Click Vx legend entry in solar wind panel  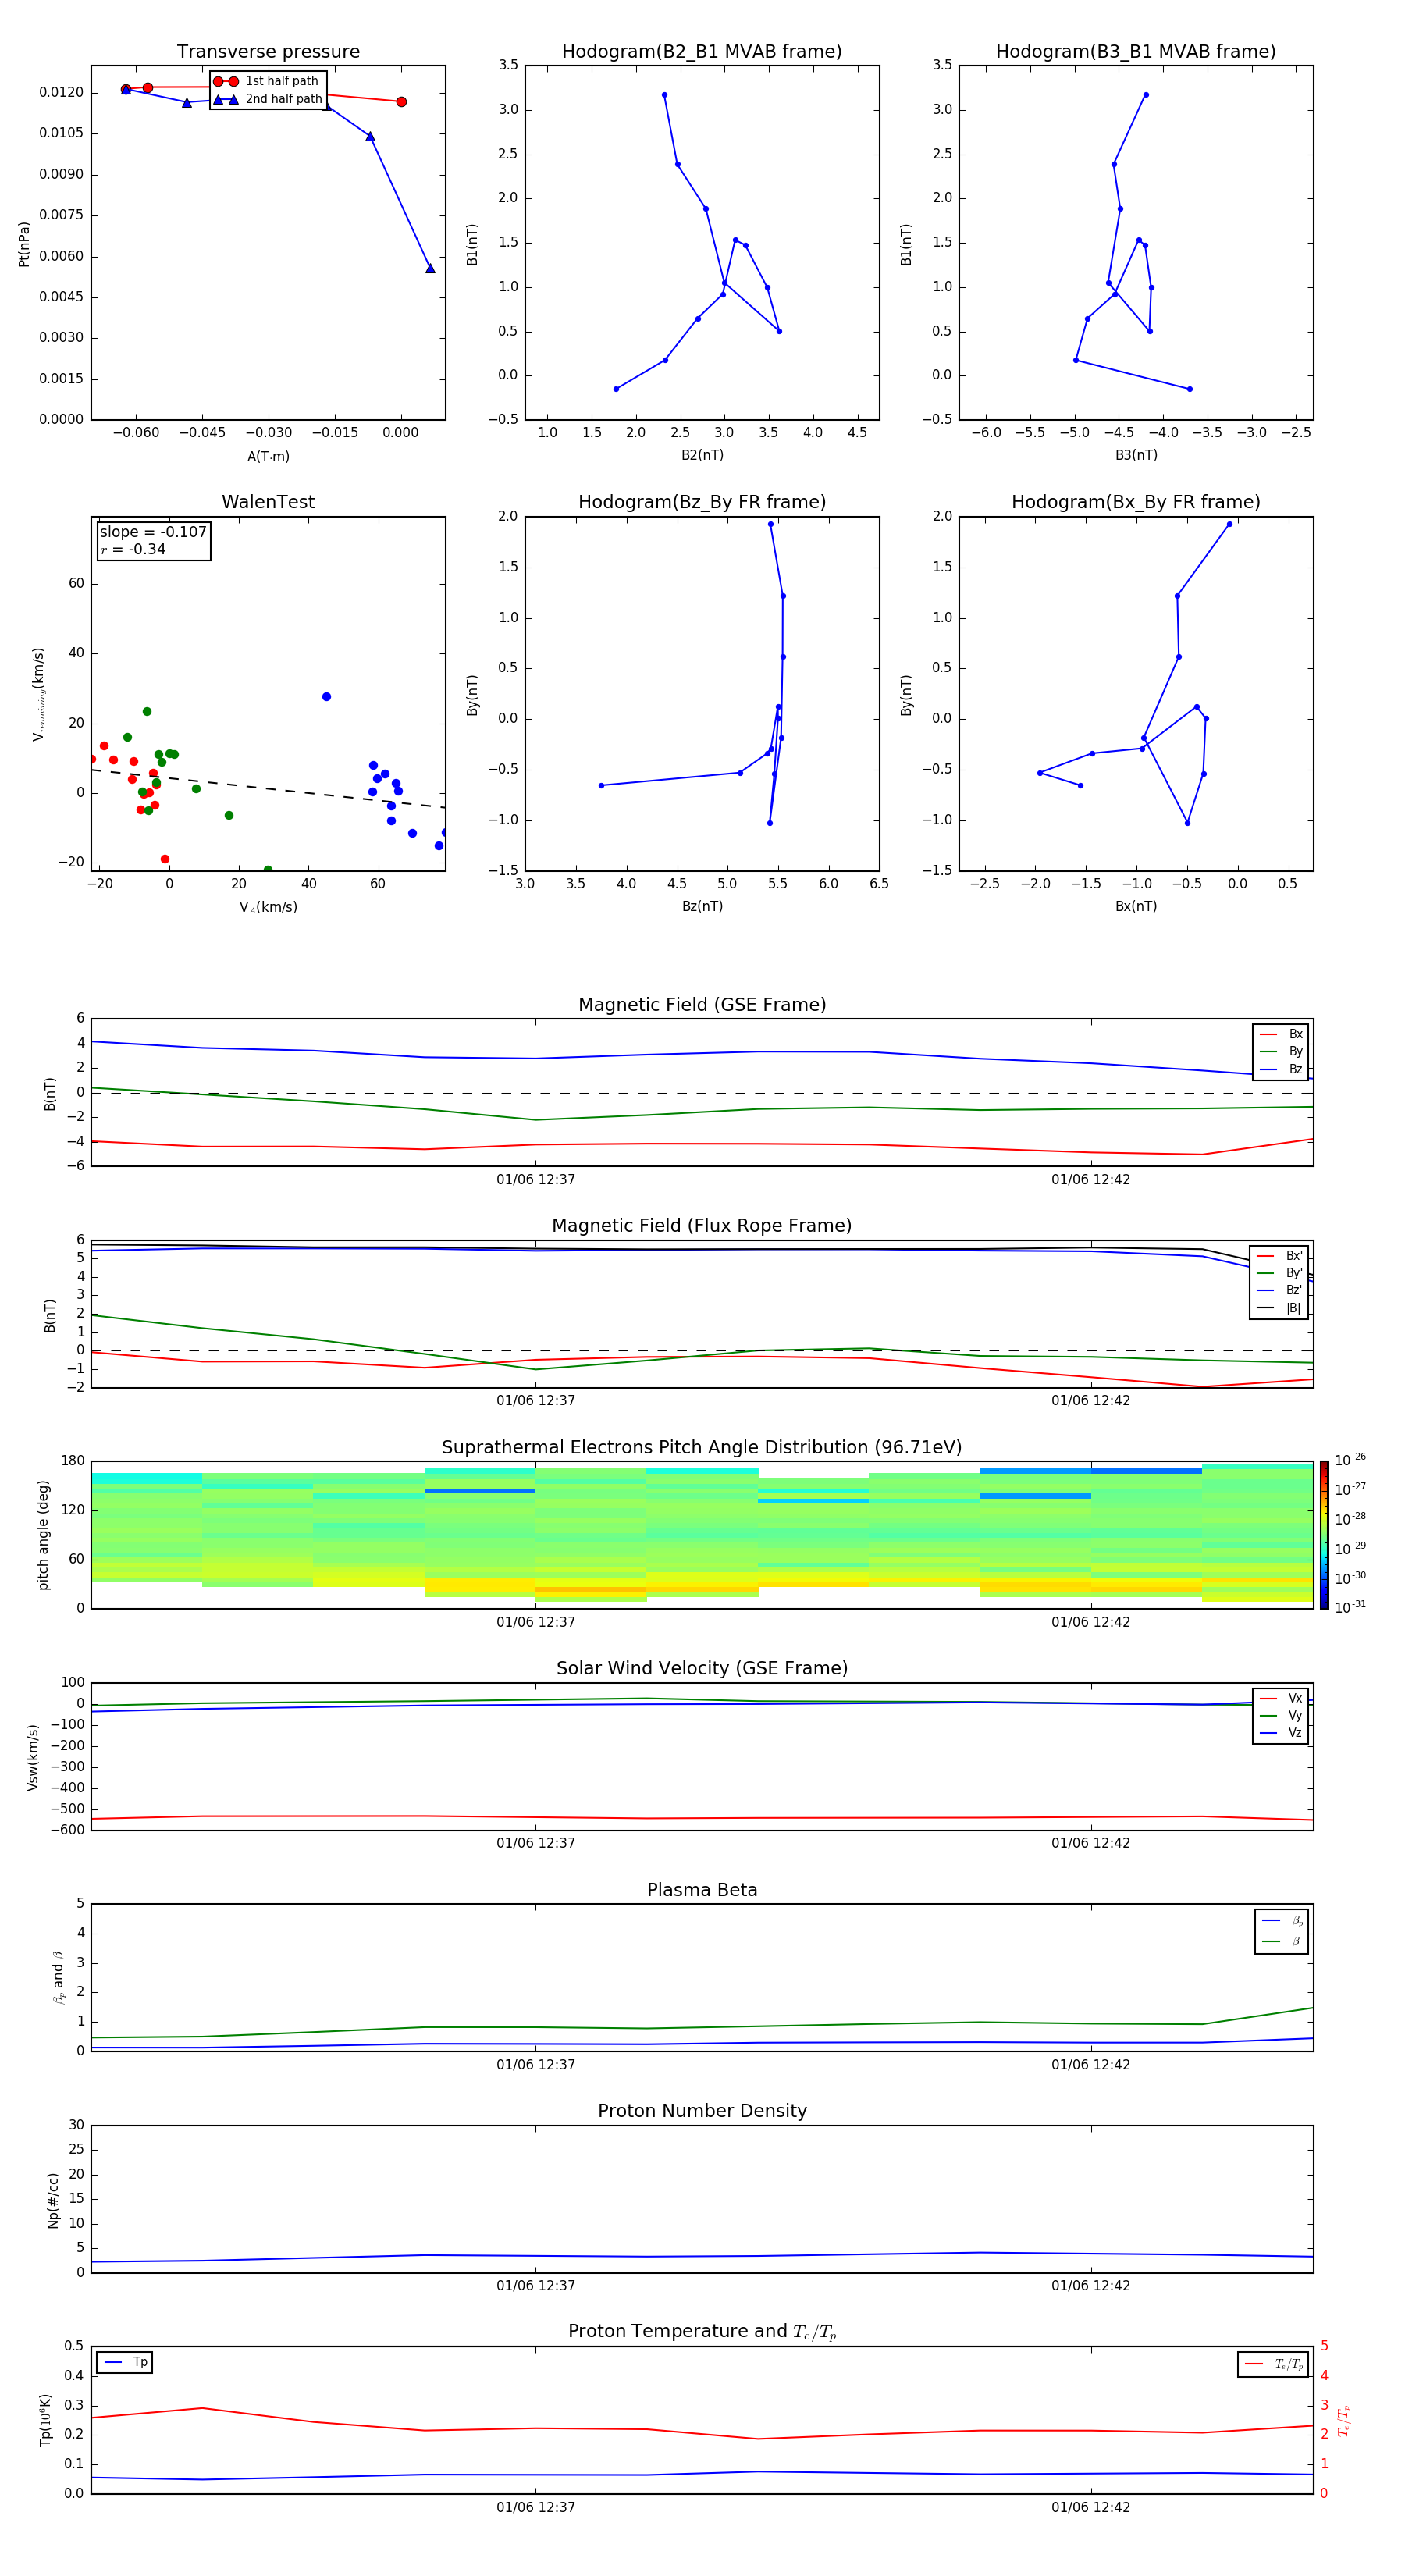[x=1281, y=1698]
